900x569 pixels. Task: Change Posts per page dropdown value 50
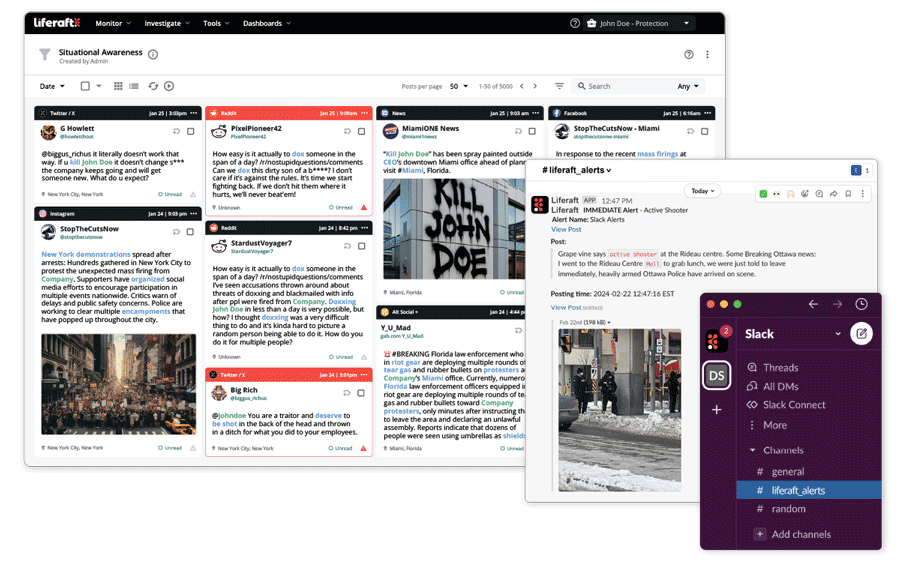pyautogui.click(x=459, y=87)
